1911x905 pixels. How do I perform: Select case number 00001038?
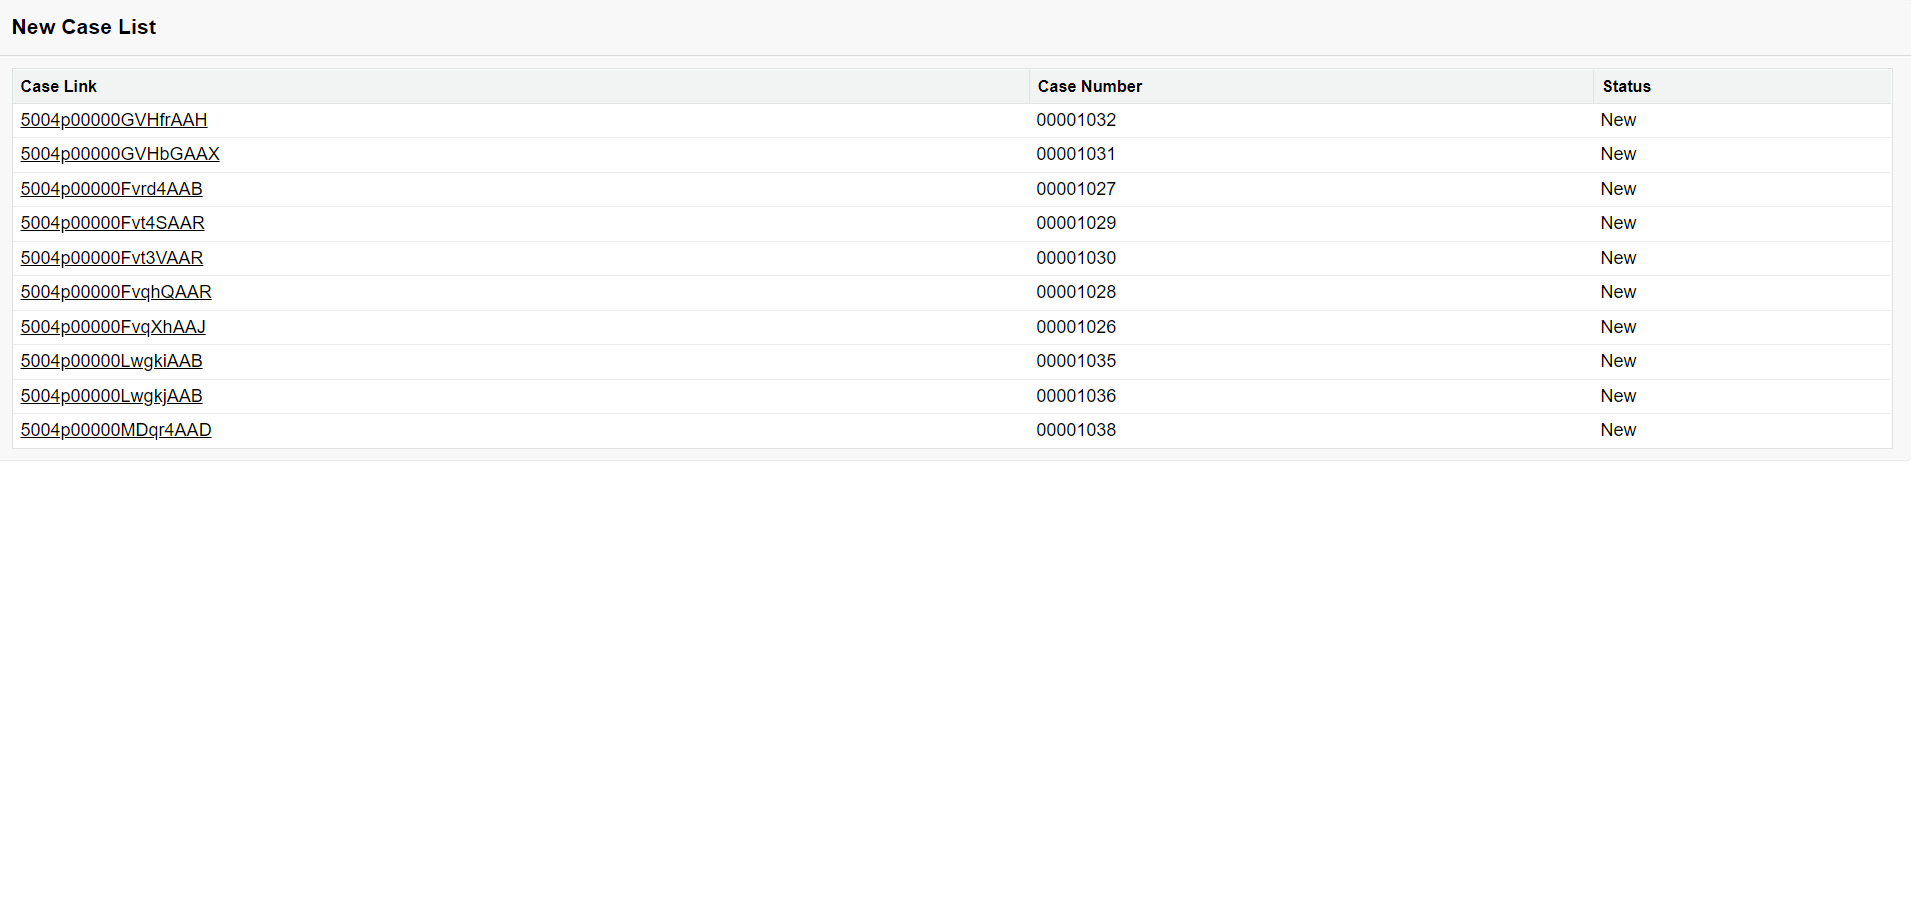click(1076, 430)
